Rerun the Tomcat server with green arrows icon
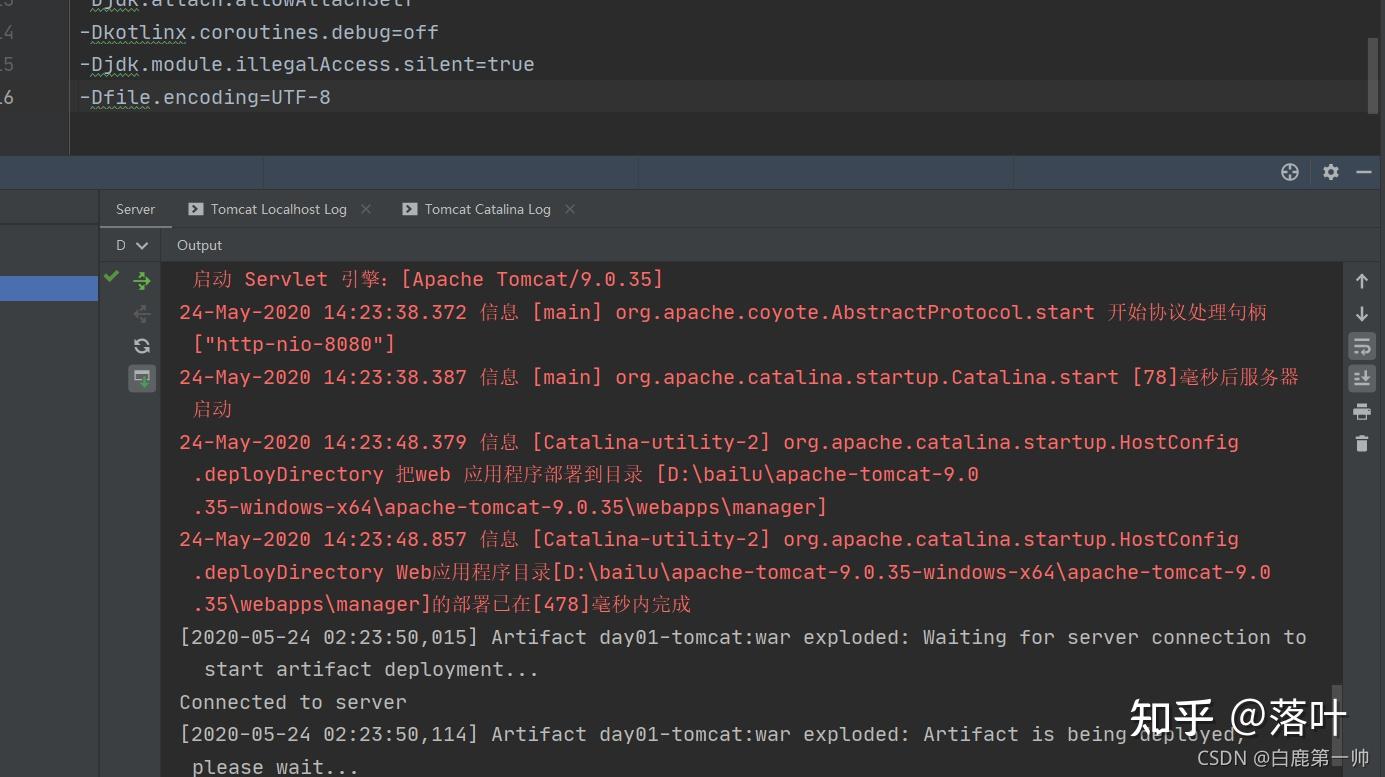Screen dimensions: 1385x777 [141, 280]
